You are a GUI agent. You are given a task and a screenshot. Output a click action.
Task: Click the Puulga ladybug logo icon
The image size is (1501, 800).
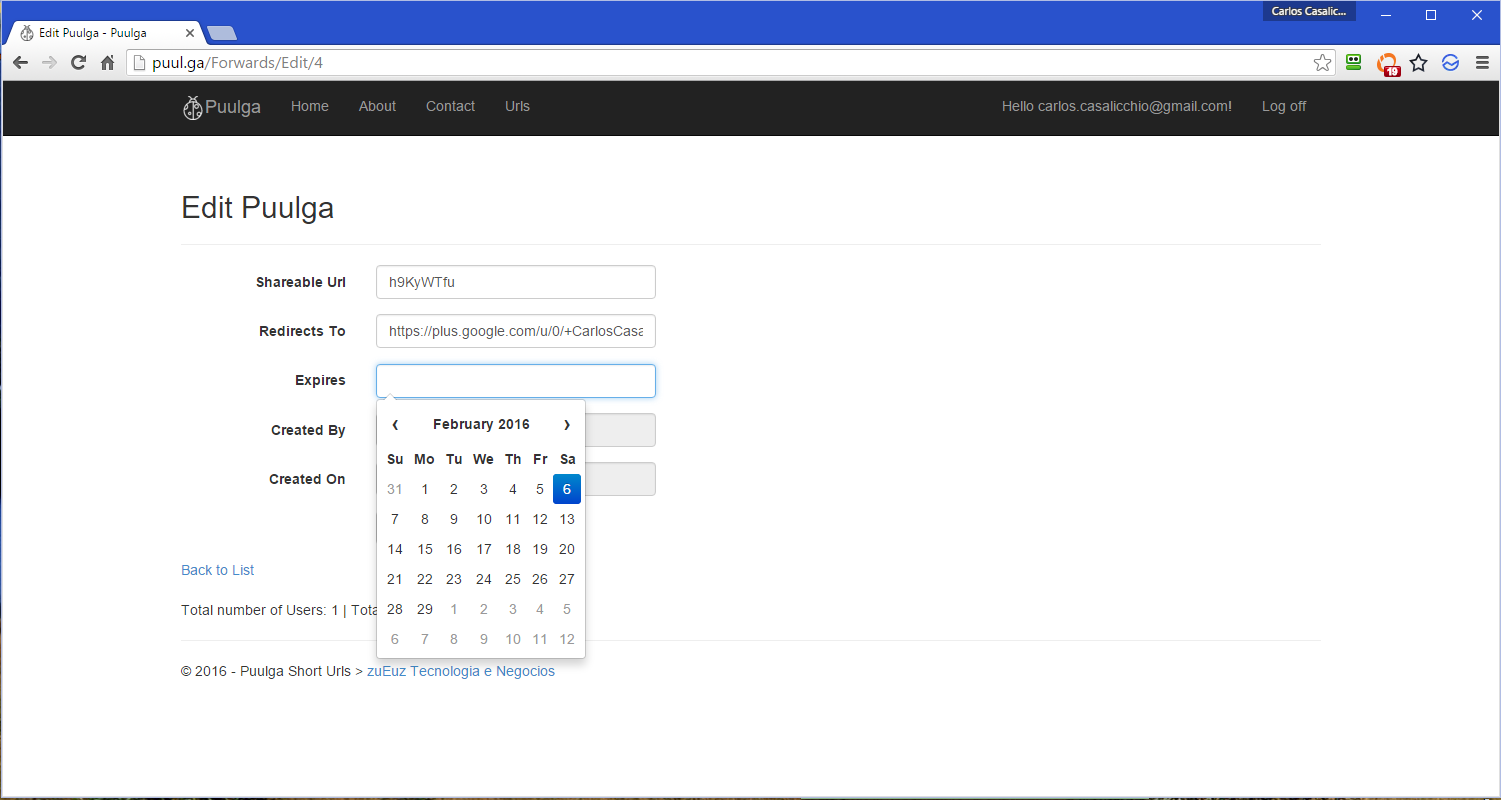tap(192, 107)
